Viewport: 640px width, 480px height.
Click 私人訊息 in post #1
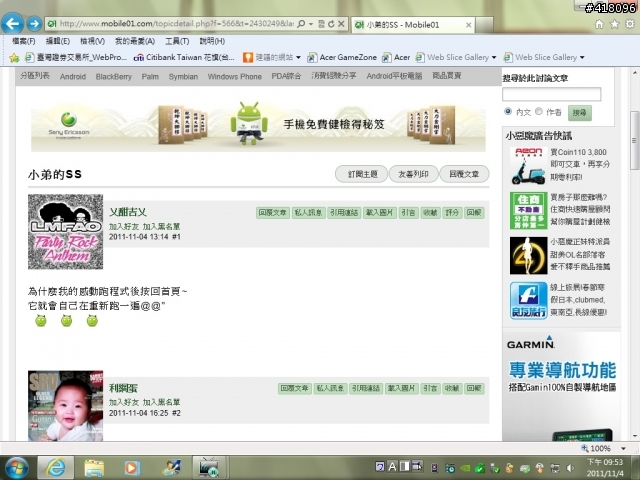308,213
